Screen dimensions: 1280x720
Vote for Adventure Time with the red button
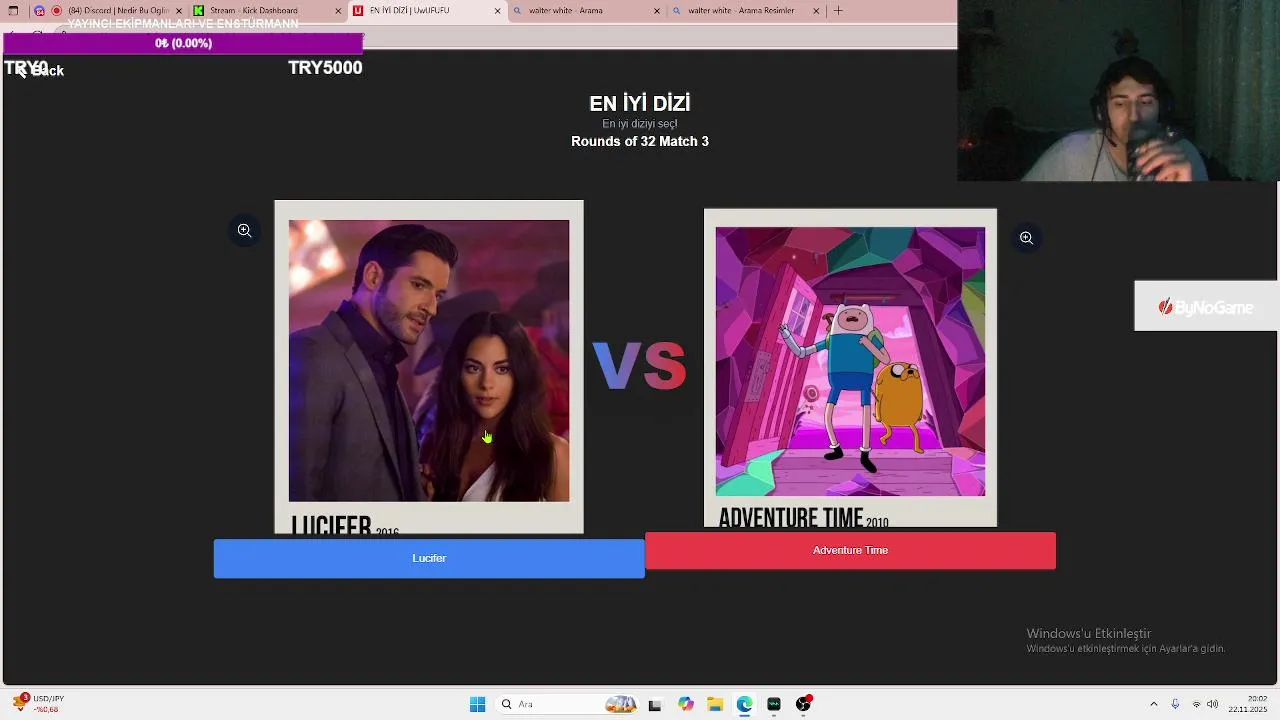pyautogui.click(x=850, y=550)
